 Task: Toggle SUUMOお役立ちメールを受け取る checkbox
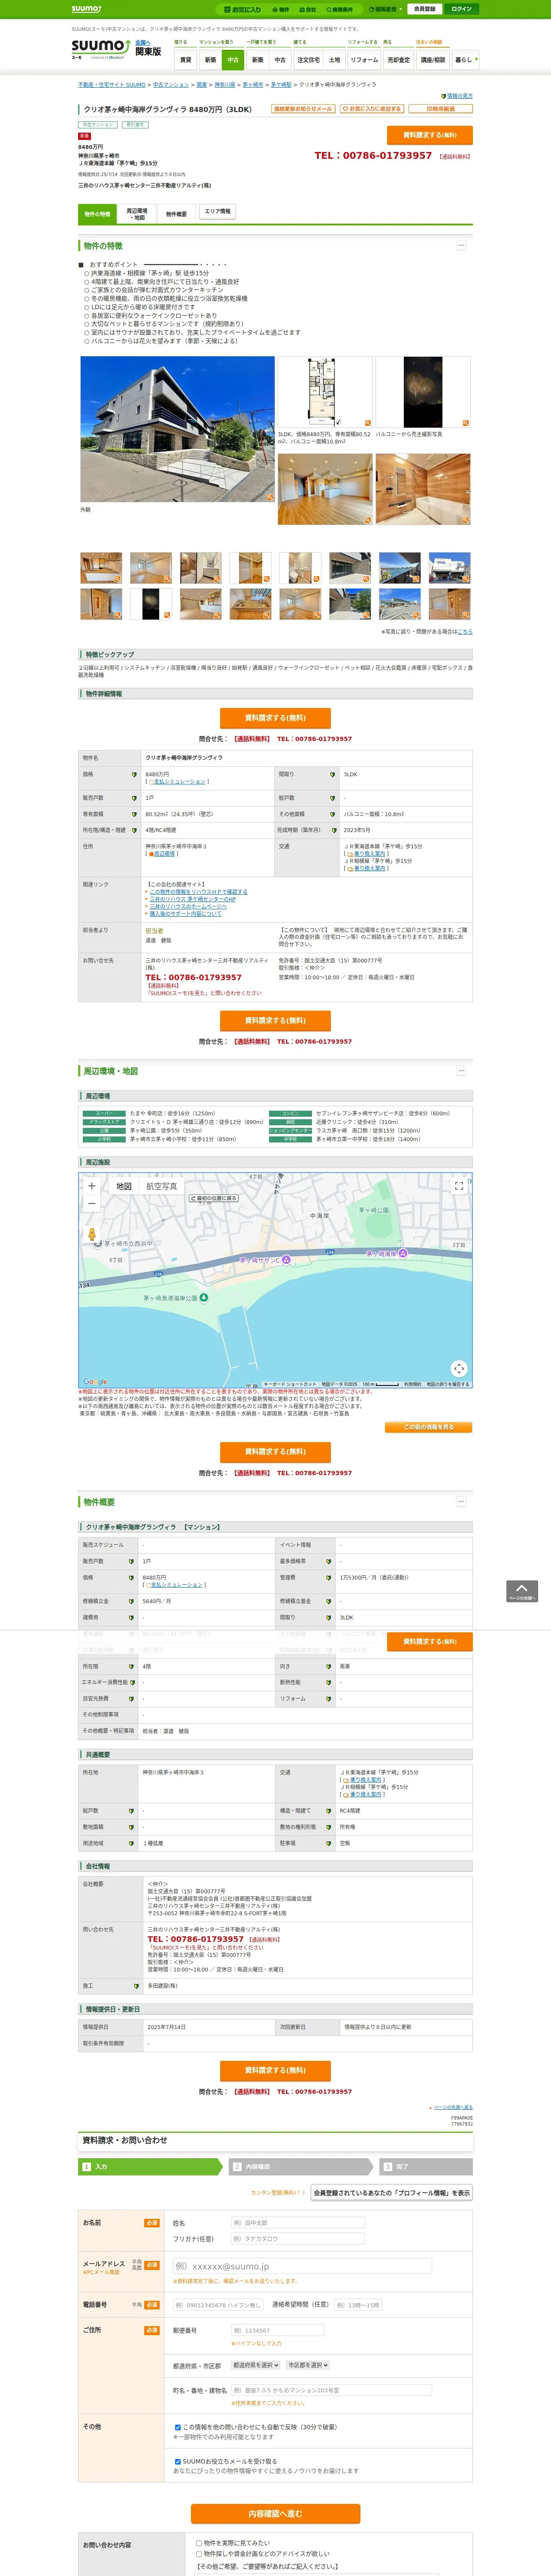178,2461
